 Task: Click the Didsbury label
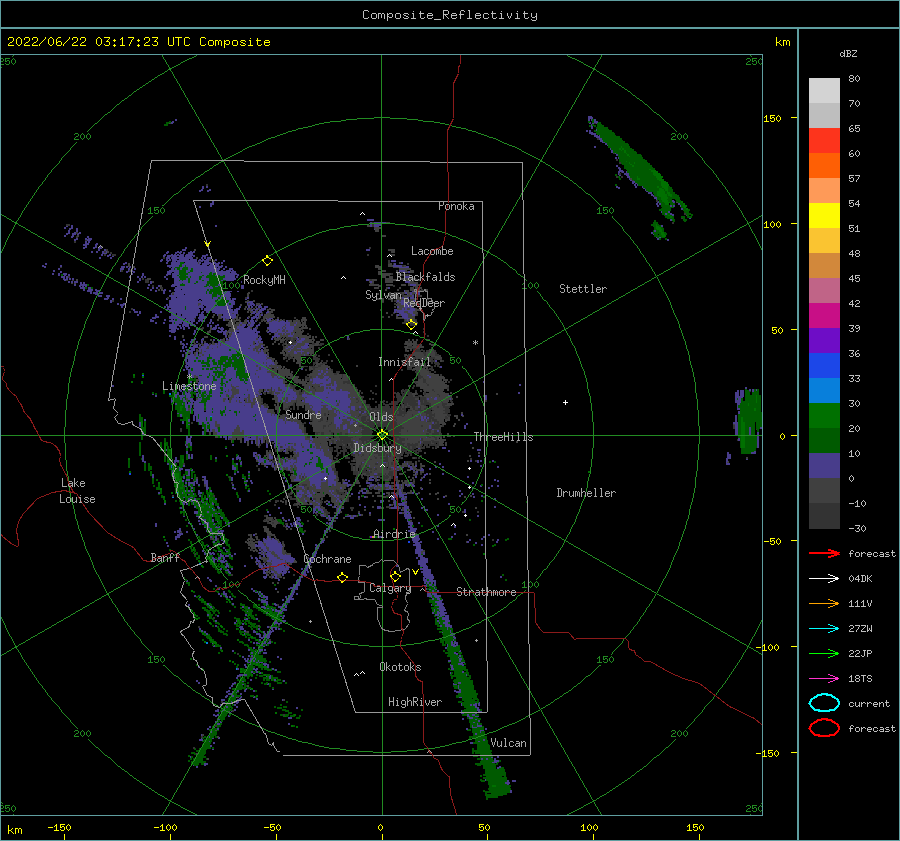(377, 448)
